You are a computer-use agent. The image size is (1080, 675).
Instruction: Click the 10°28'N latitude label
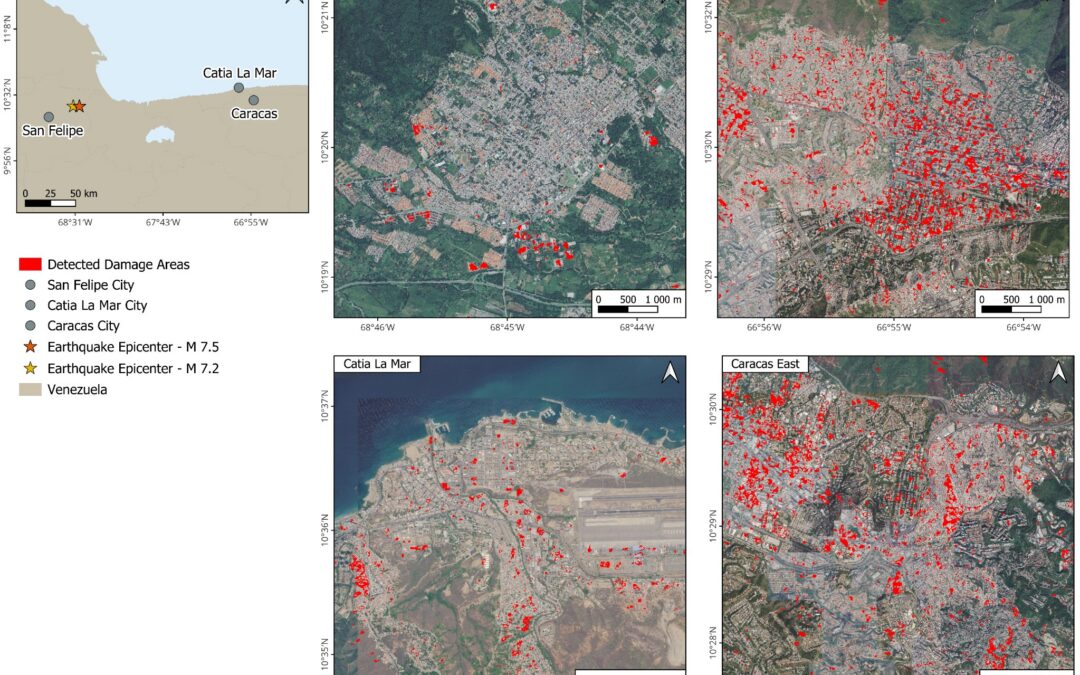712,643
